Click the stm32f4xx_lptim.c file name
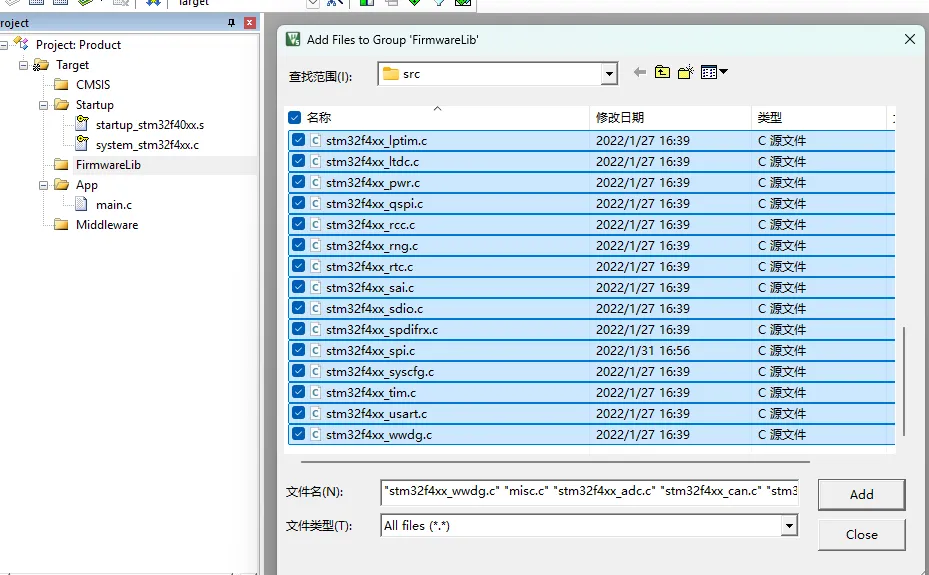 pos(376,140)
